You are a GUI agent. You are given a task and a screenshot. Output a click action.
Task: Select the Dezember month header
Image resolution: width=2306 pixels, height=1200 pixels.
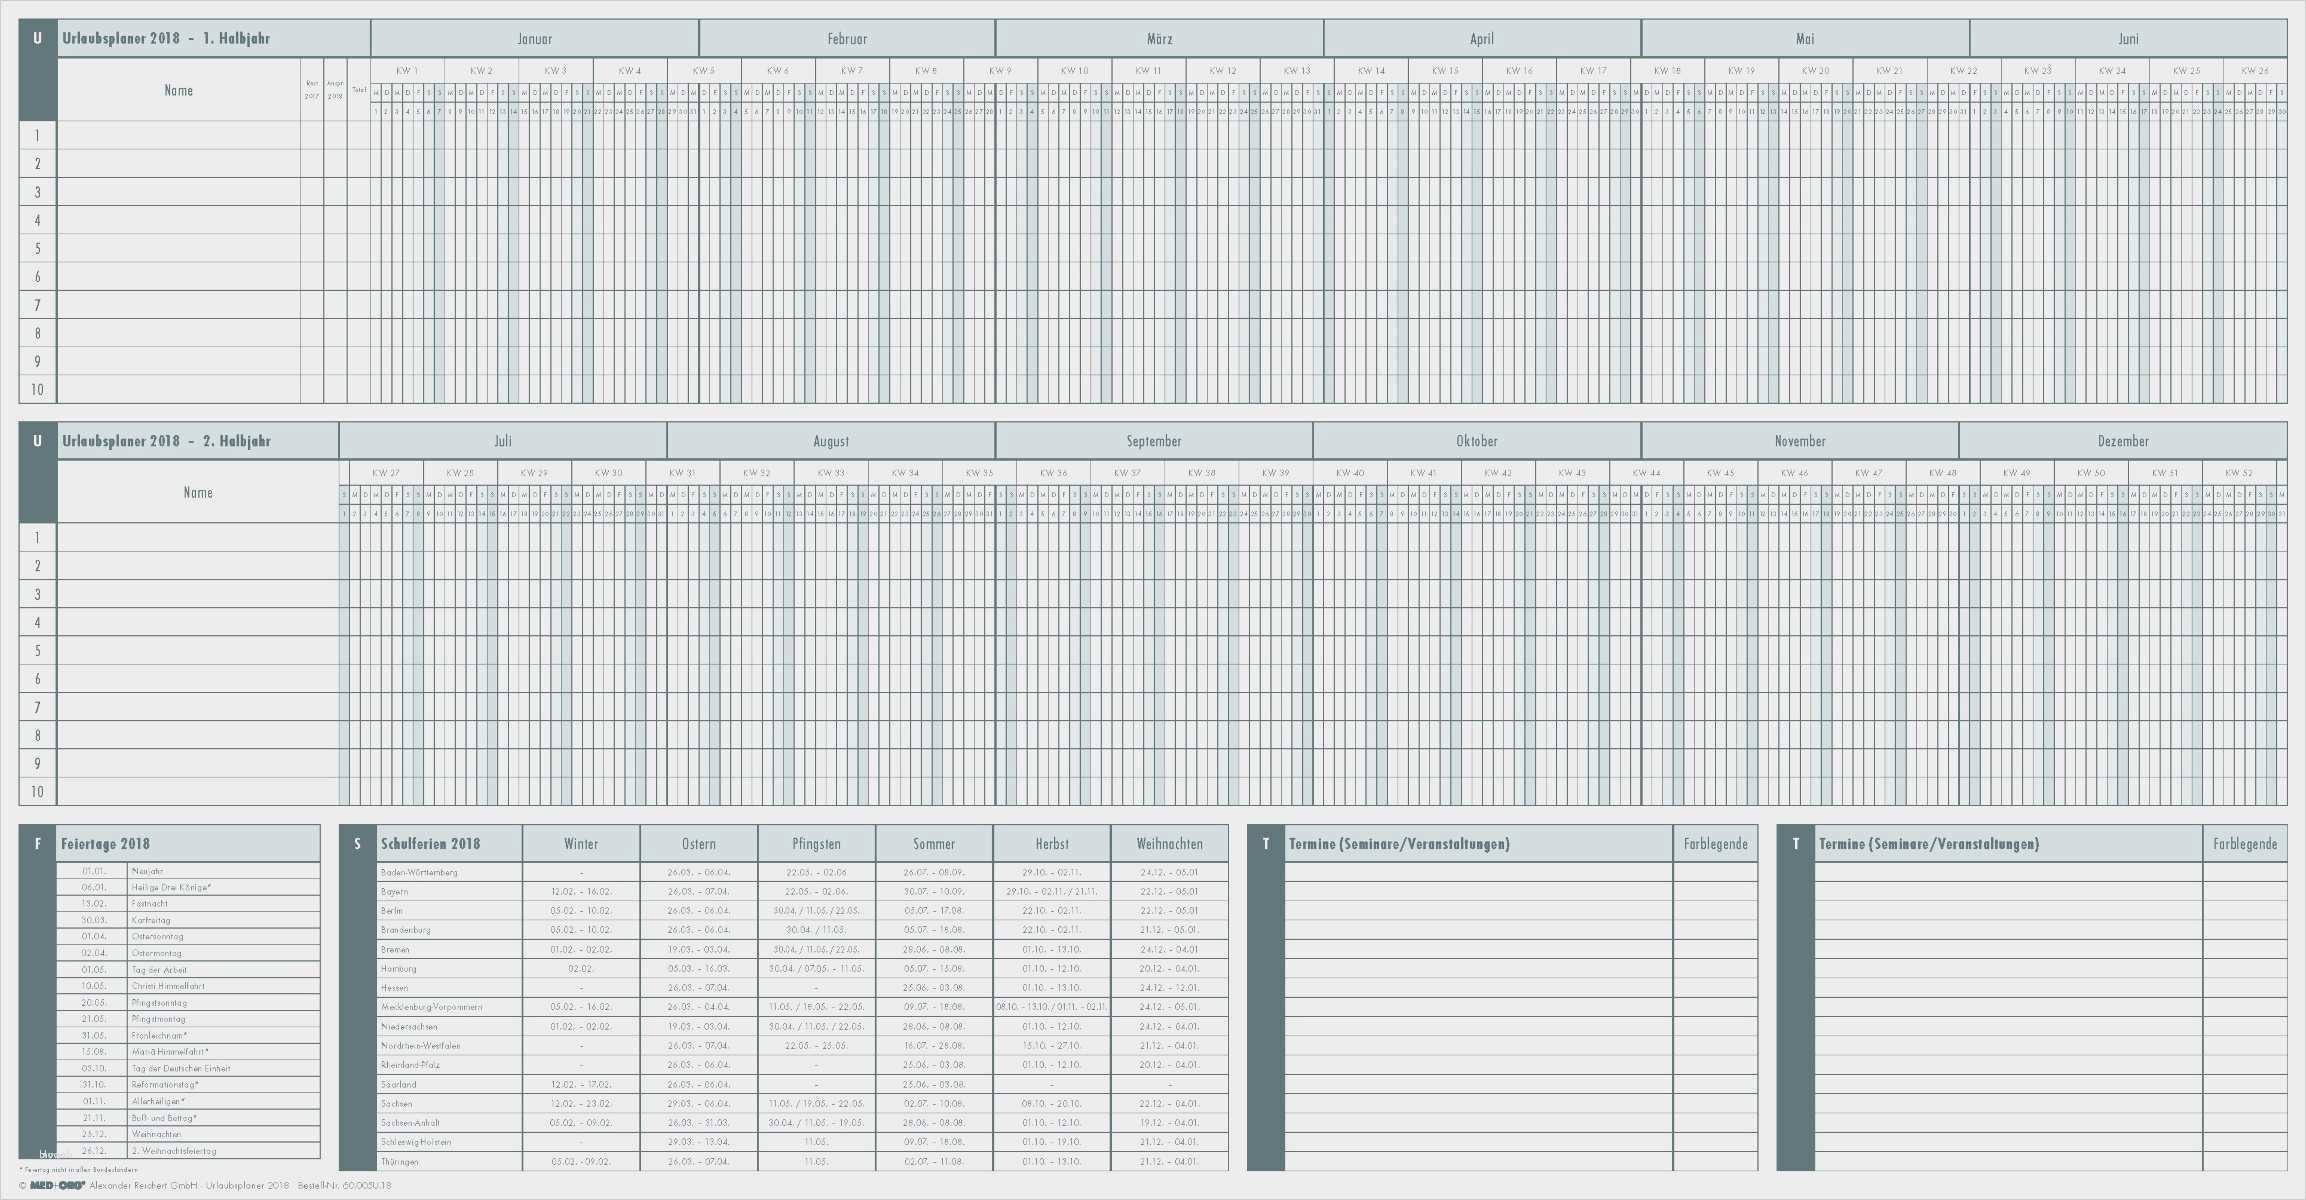click(2122, 441)
